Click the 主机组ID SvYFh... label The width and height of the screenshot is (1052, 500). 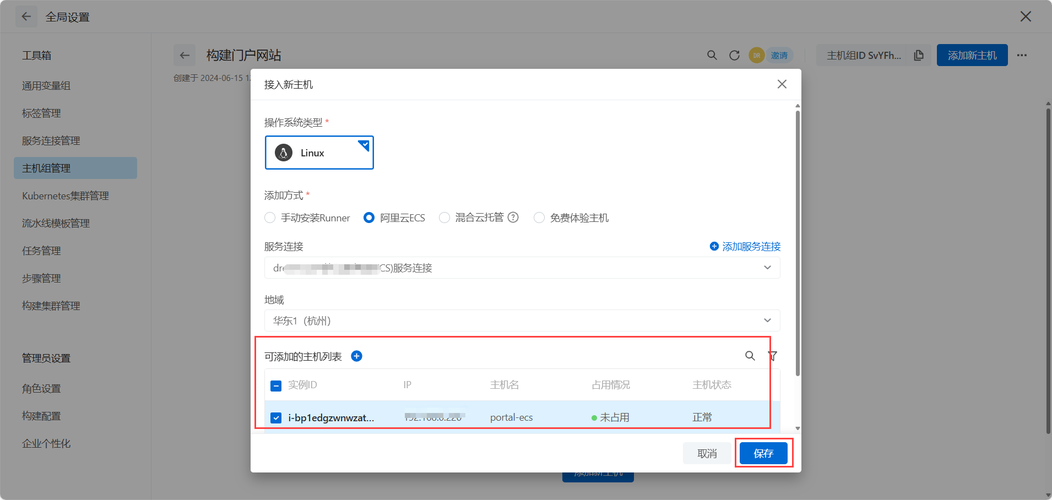(864, 55)
